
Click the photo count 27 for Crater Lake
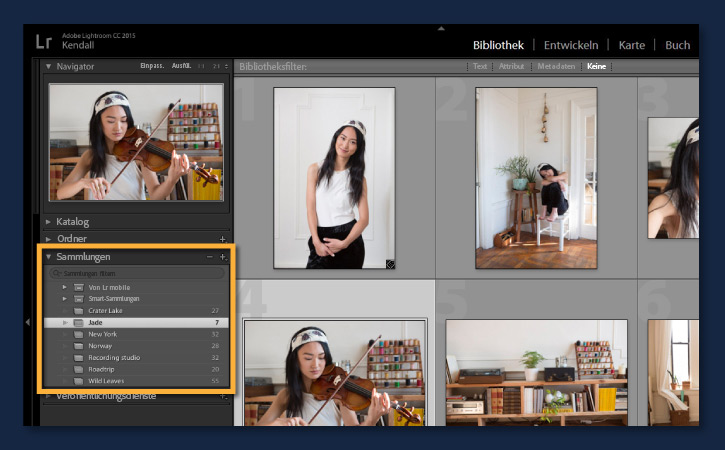[x=215, y=311]
